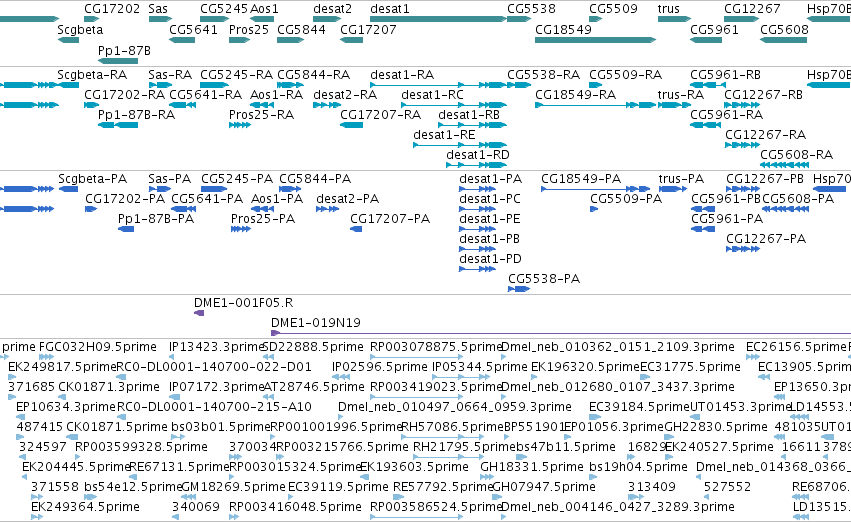Viewport: 851px width, 522px height.
Task: Select the Pros25-PA protein label
Action: pos(263,219)
